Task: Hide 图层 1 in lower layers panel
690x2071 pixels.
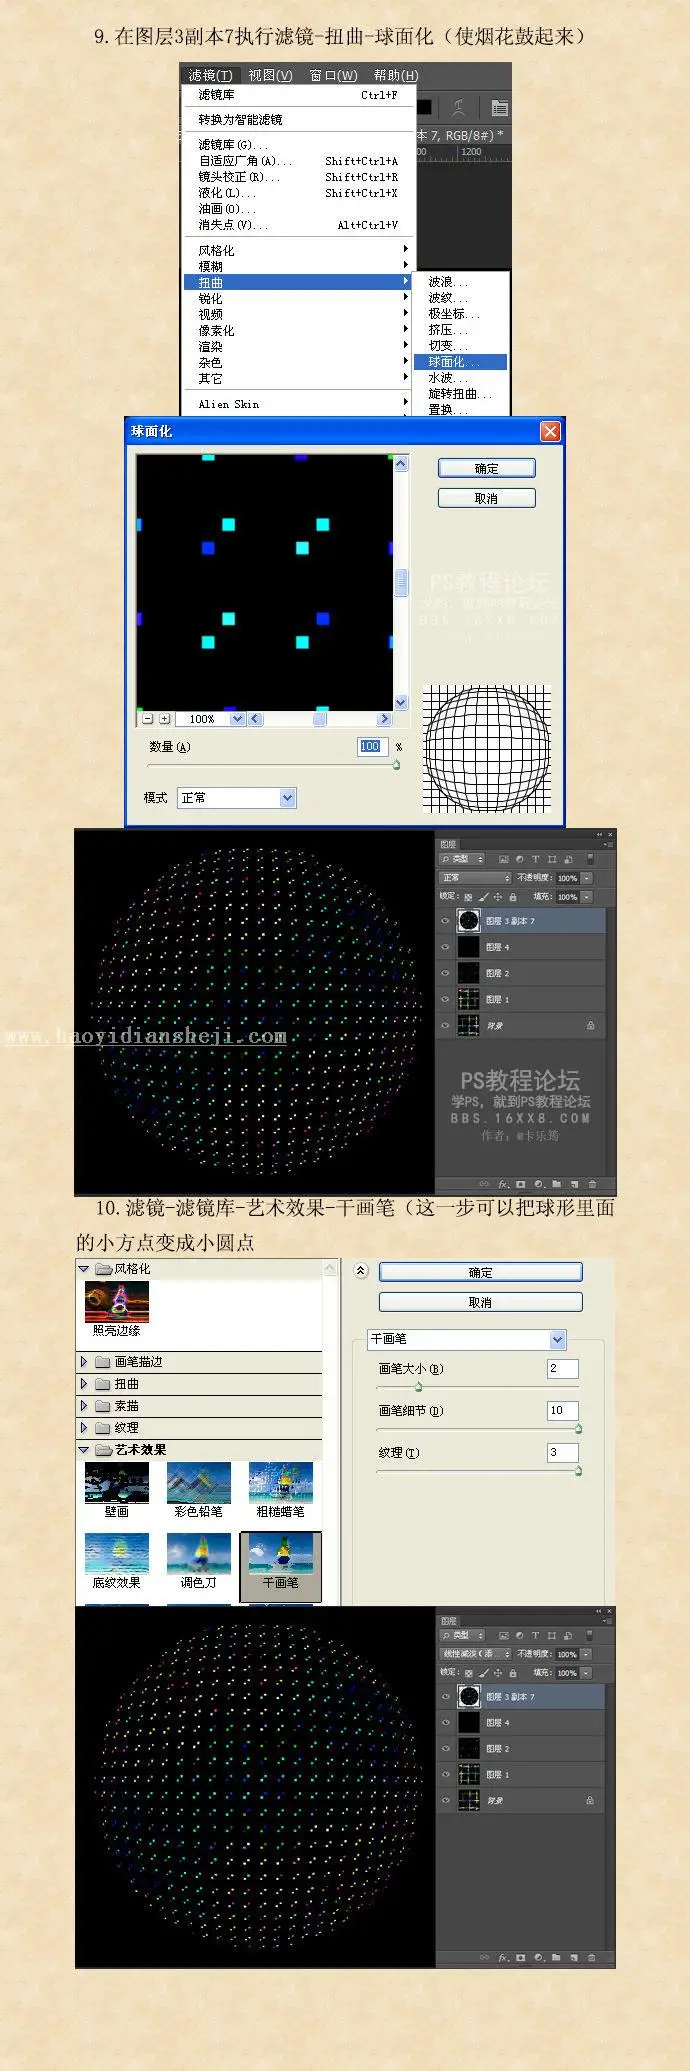Action: 445,1775
